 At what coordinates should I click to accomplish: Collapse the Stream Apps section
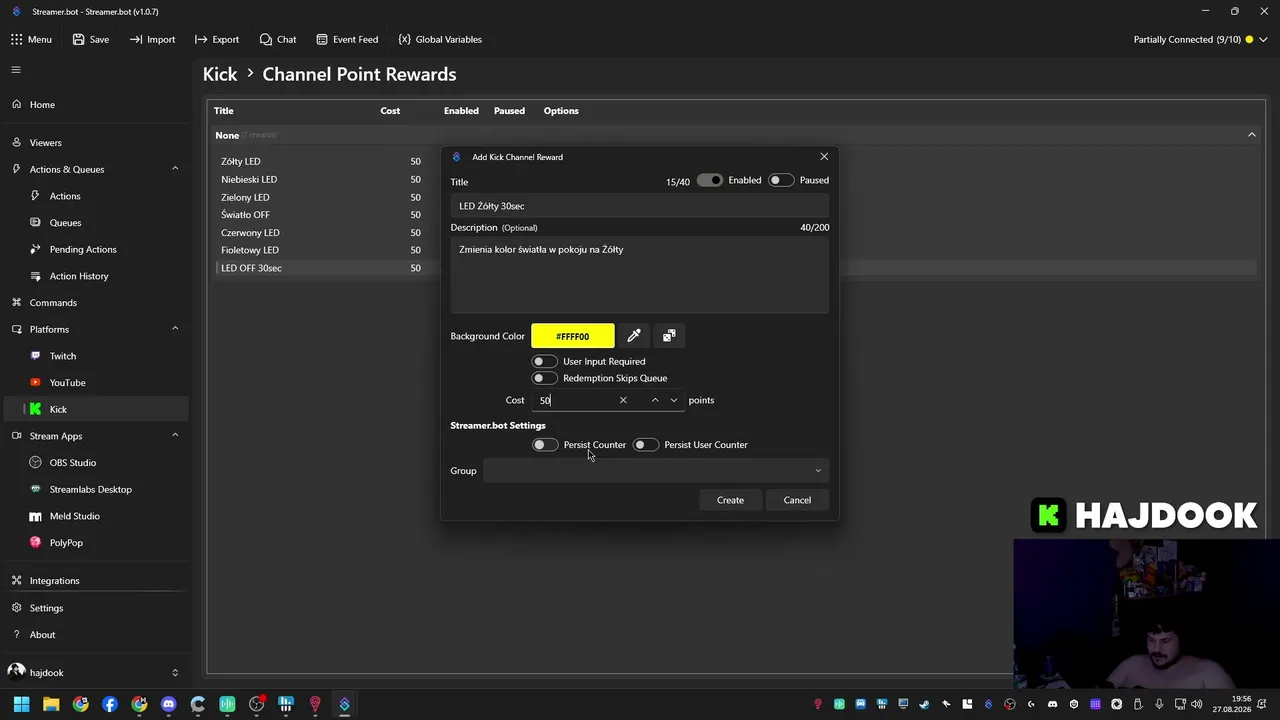click(x=175, y=436)
